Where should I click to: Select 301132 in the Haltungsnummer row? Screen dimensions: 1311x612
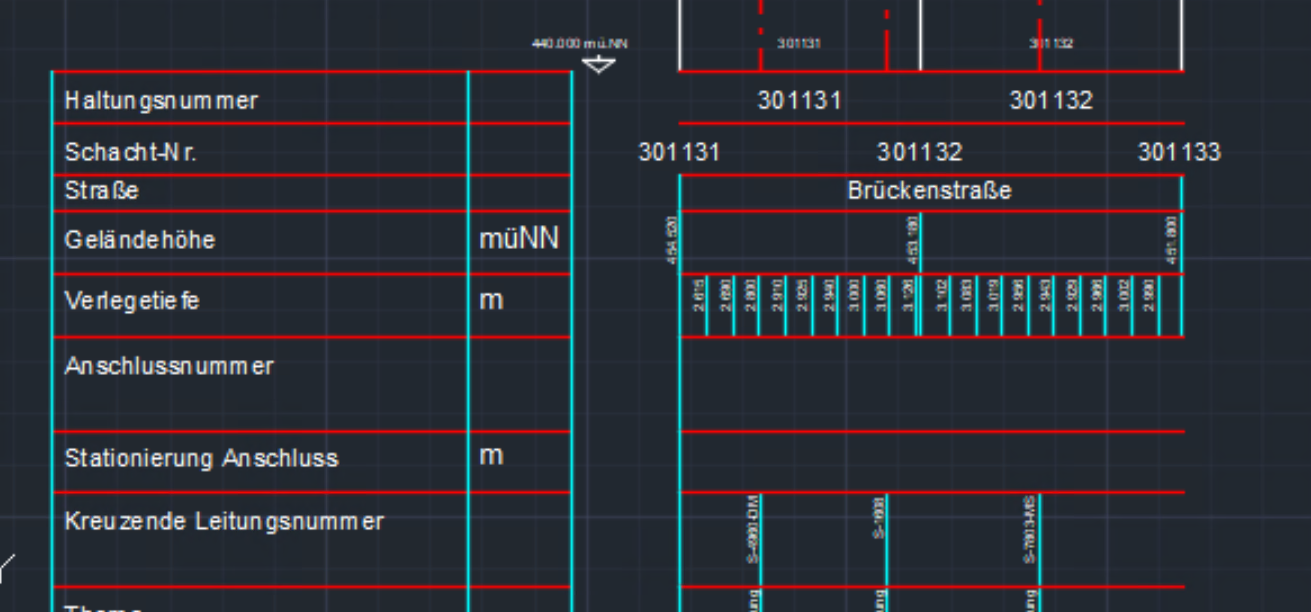[x=1051, y=101]
